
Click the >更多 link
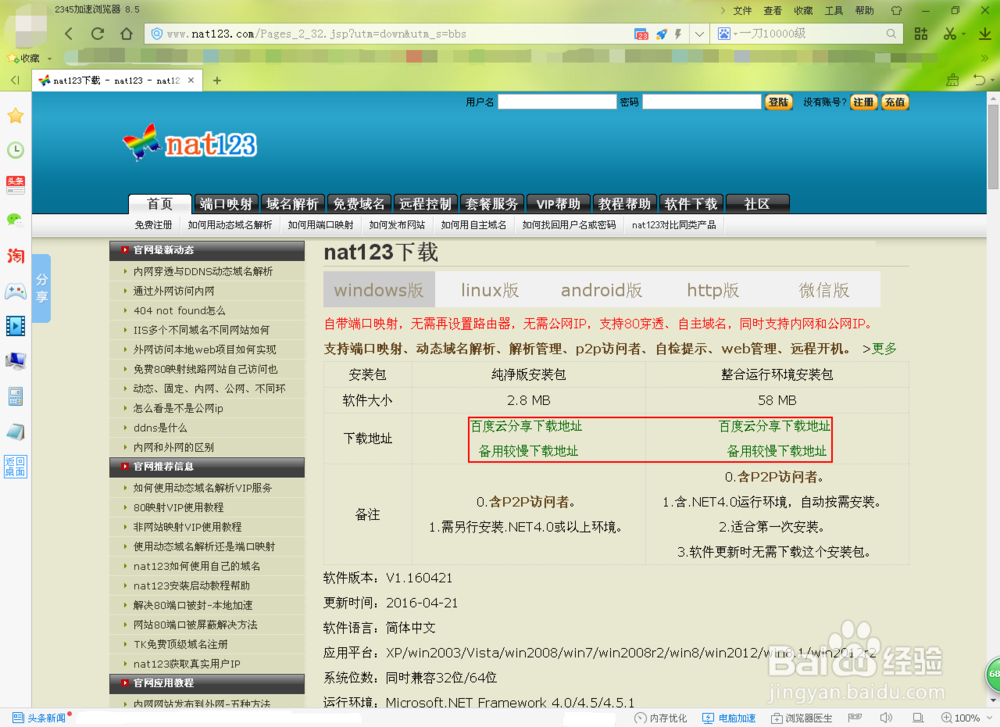click(879, 349)
